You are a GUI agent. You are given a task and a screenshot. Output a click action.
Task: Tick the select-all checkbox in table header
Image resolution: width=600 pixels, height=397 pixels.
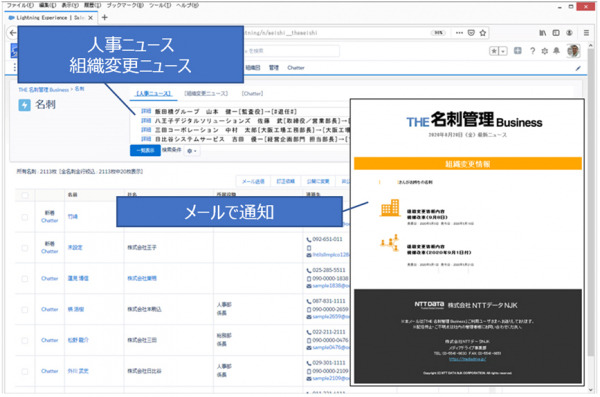tap(25, 195)
